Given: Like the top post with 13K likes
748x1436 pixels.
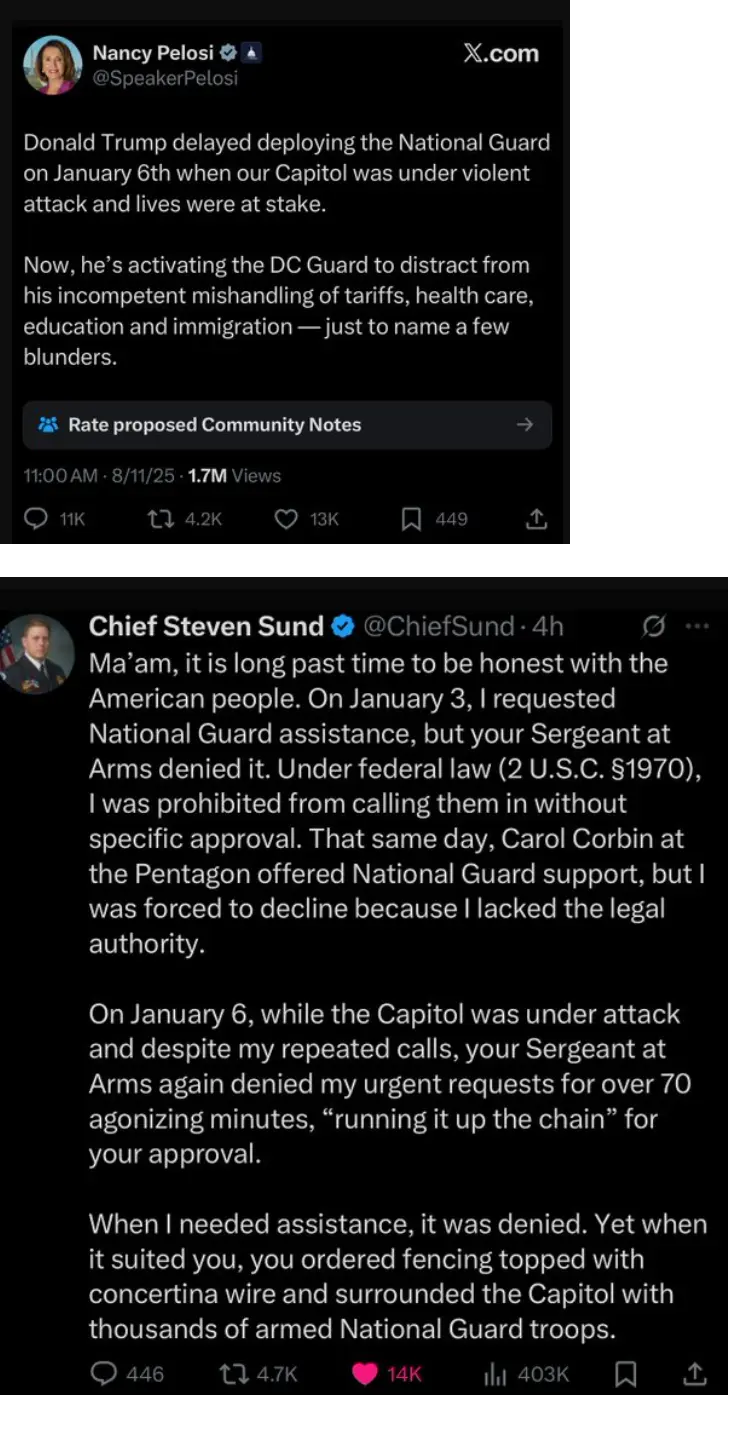Looking at the screenshot, I should point(287,519).
